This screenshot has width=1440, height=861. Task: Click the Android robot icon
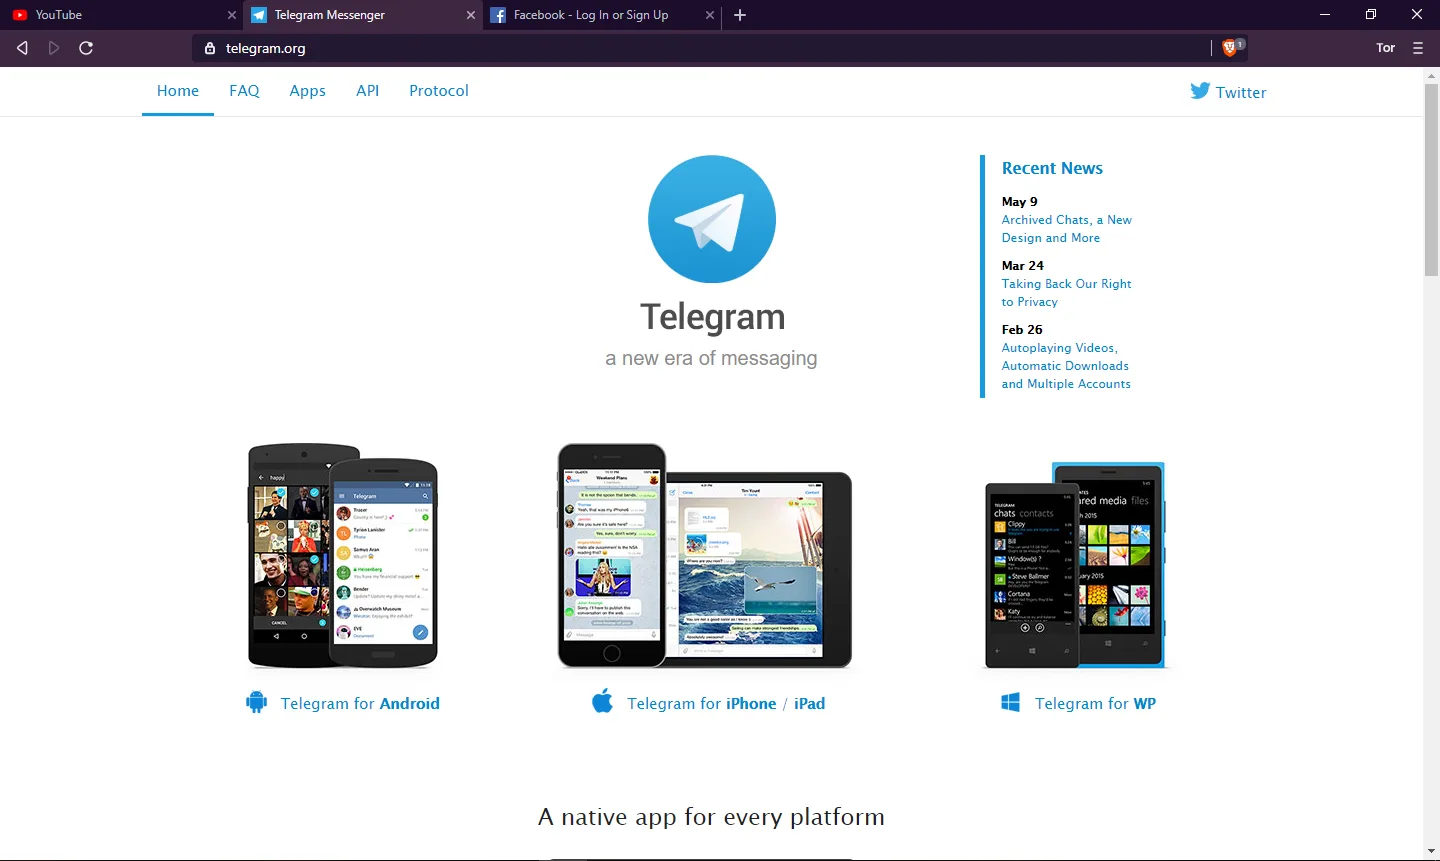pyautogui.click(x=257, y=702)
